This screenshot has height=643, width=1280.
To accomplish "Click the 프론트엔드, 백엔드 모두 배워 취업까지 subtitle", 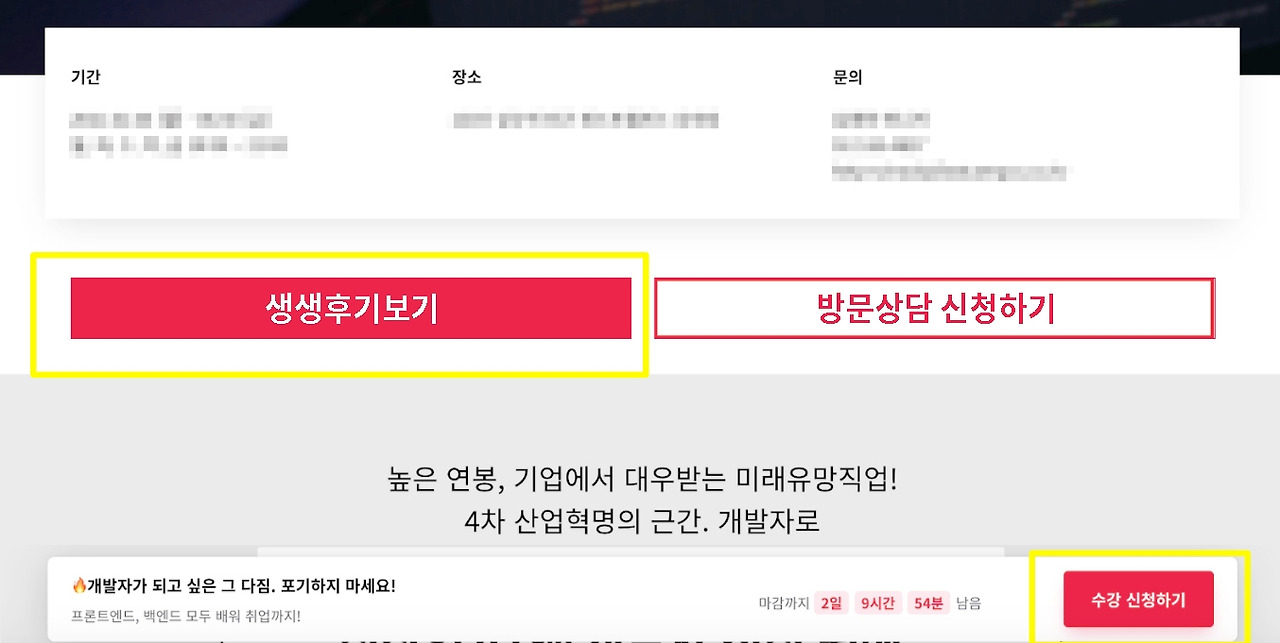I will coord(186,616).
